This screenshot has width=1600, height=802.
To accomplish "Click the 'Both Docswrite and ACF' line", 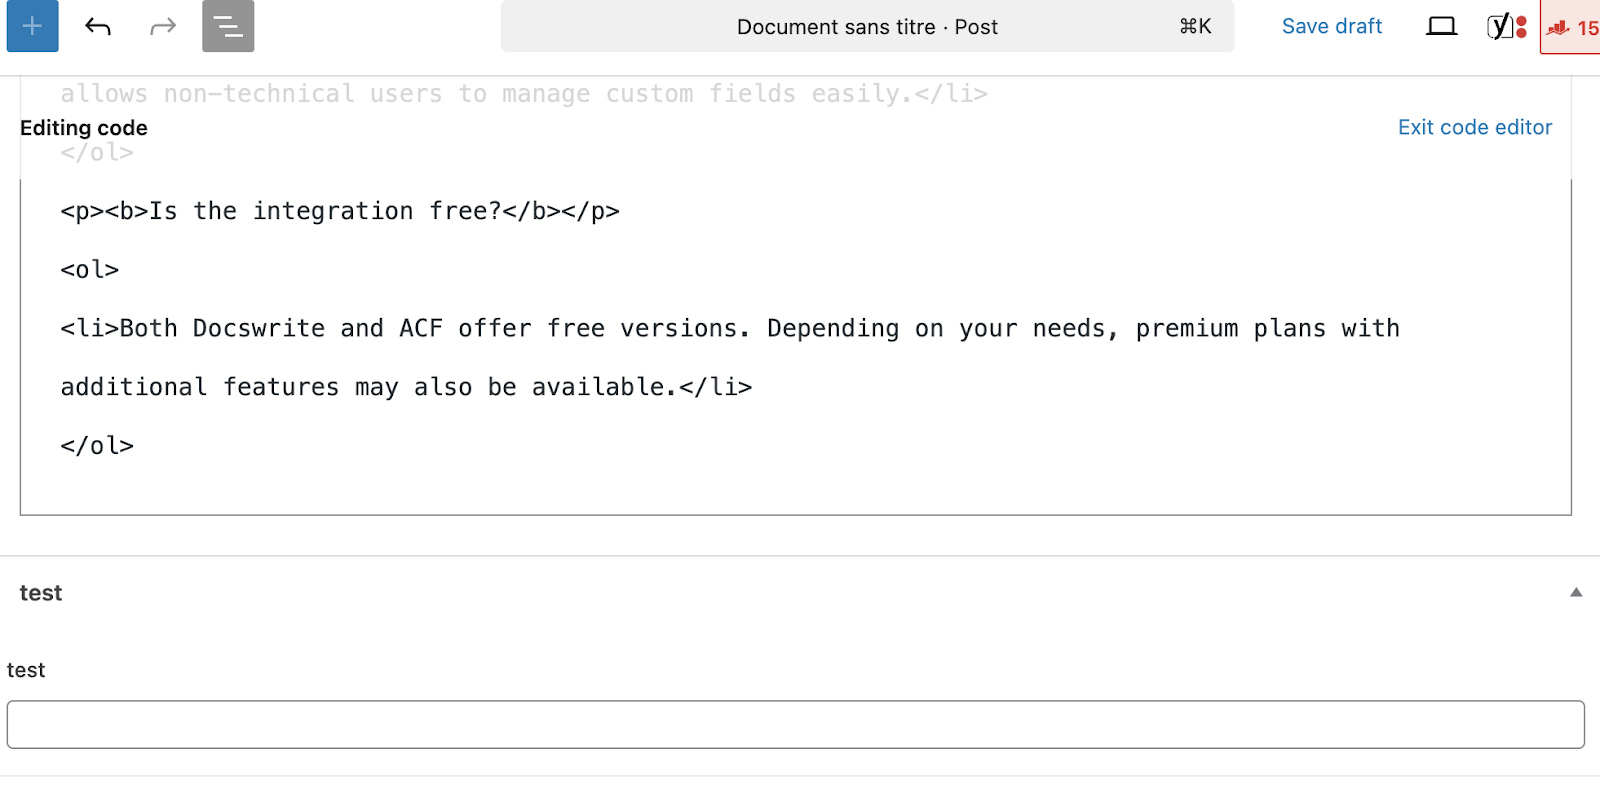I will [730, 328].
